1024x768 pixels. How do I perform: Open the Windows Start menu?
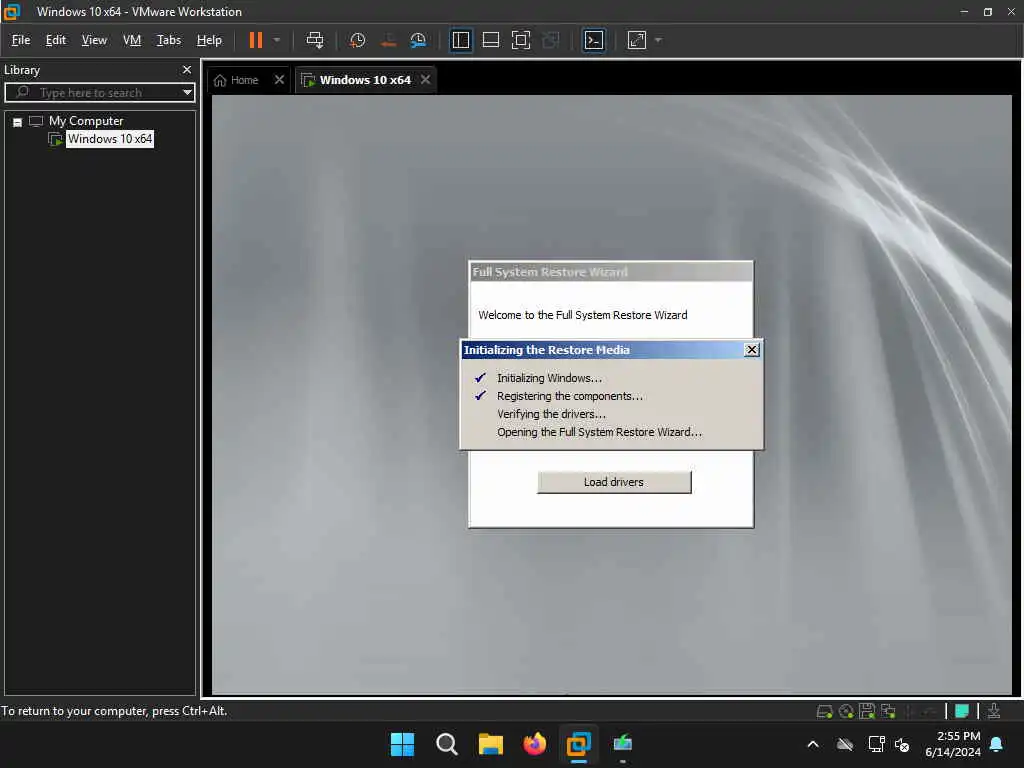pos(402,744)
